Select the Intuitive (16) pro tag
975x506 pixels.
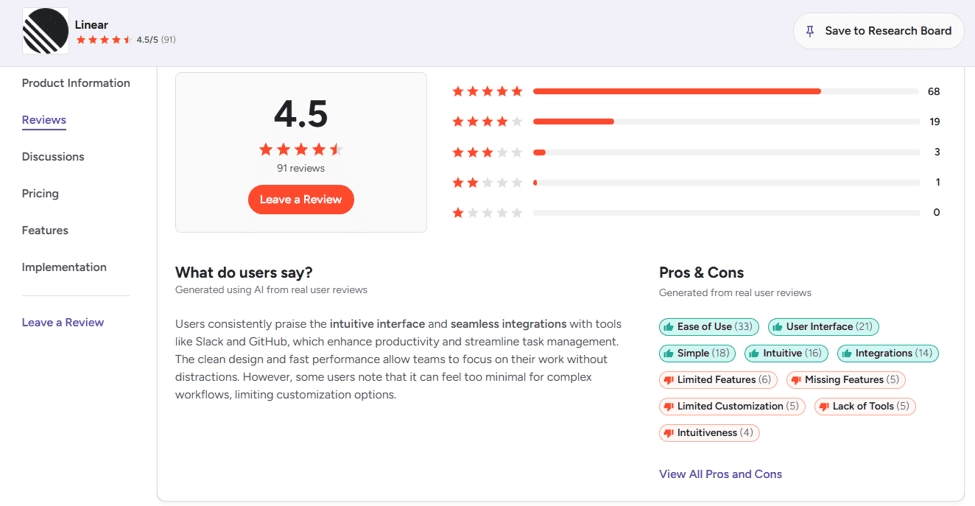click(x=786, y=354)
